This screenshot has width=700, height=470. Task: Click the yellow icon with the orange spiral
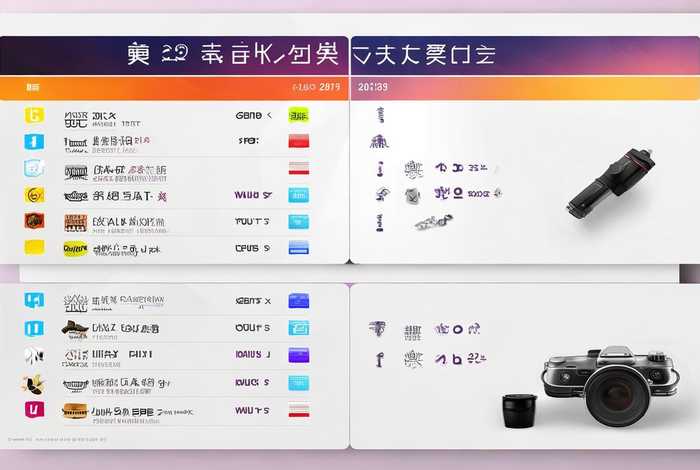click(x=34, y=195)
